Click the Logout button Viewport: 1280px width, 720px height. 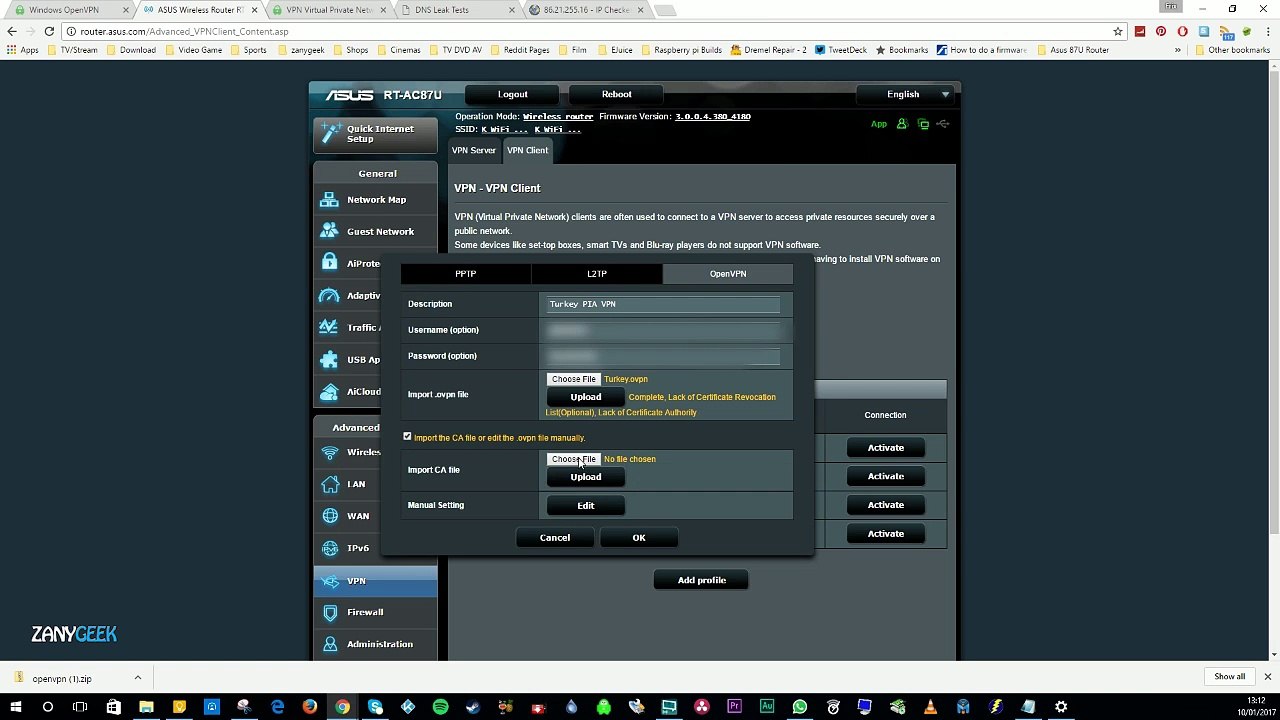(513, 94)
